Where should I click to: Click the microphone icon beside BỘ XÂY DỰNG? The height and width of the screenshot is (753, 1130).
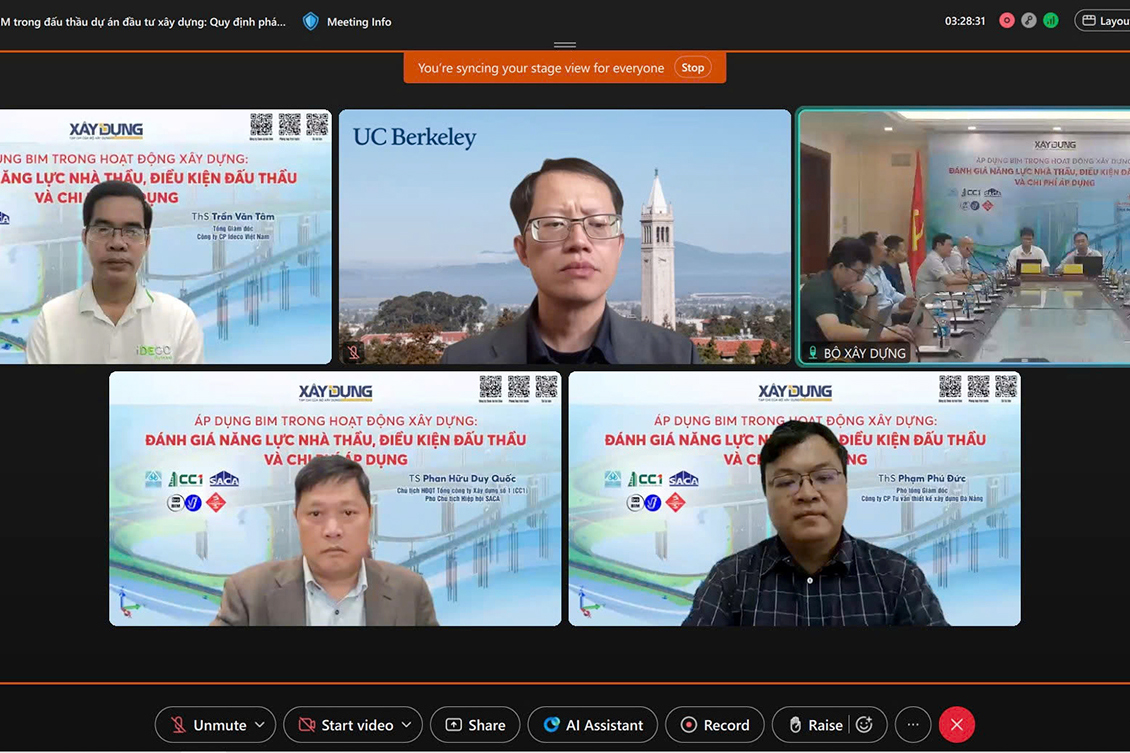812,352
